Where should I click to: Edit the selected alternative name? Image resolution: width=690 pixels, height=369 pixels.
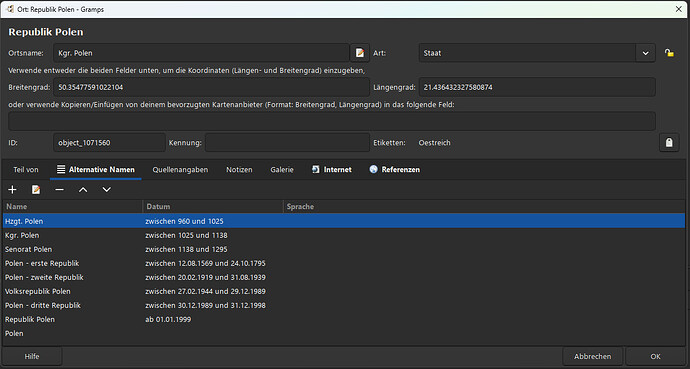point(36,190)
